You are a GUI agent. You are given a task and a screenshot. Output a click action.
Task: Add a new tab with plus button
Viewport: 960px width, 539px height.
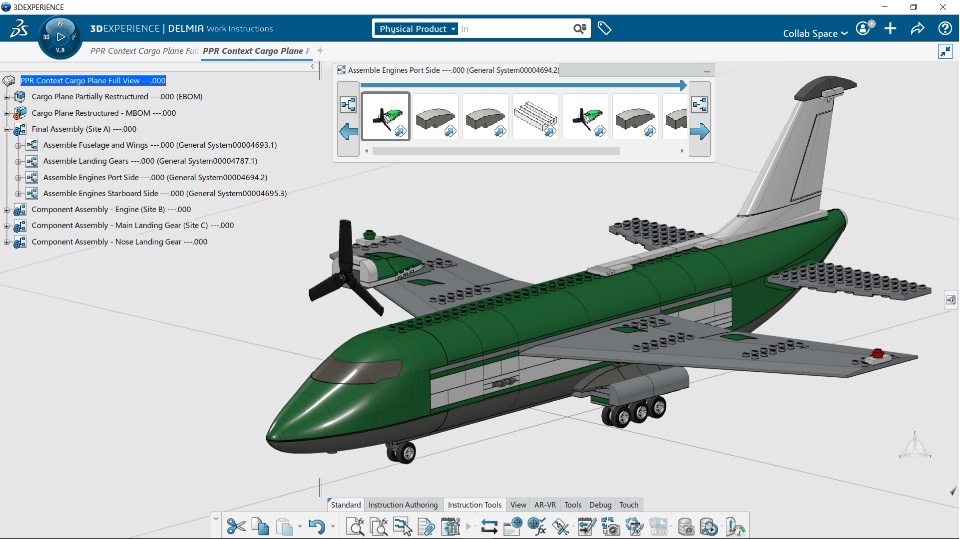click(x=320, y=51)
